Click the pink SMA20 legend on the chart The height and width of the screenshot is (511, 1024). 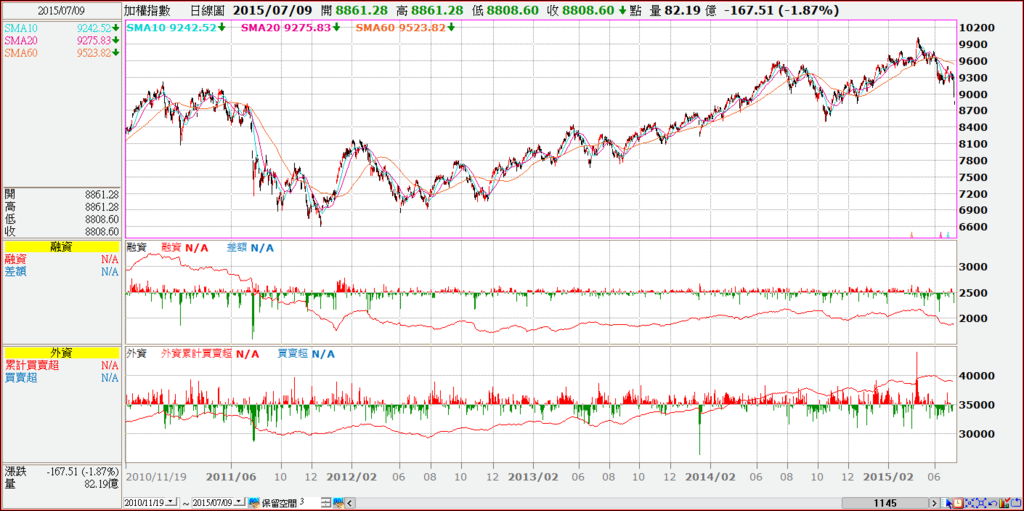point(291,27)
